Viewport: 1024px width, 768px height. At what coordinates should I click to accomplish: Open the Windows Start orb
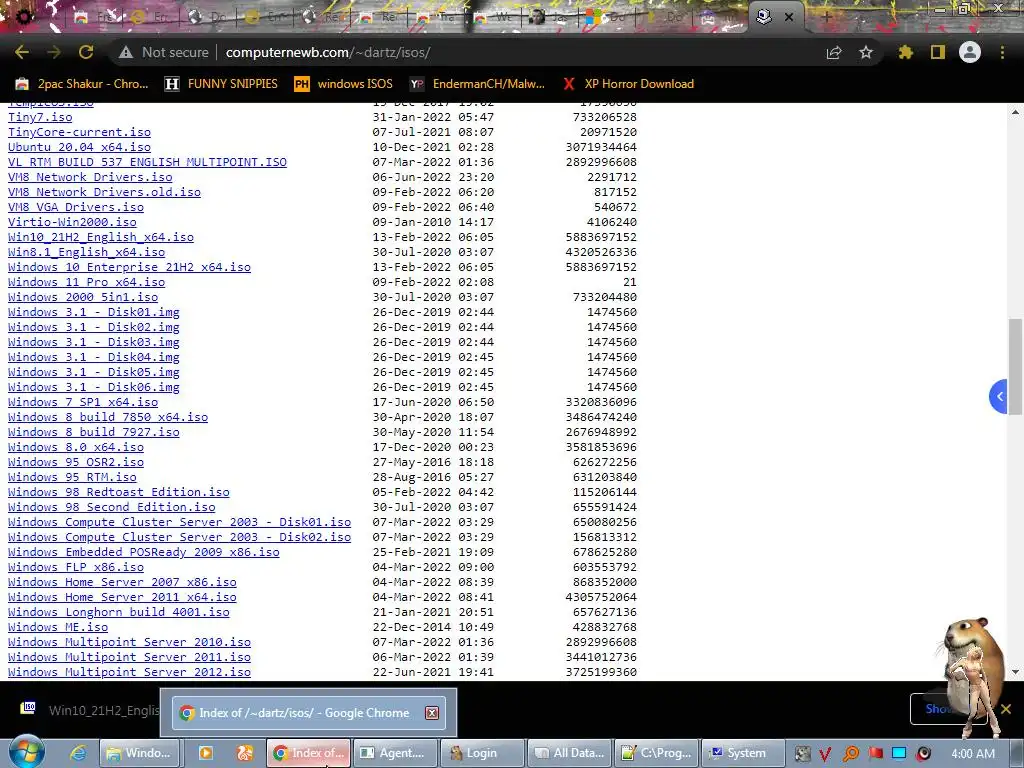pos(27,752)
